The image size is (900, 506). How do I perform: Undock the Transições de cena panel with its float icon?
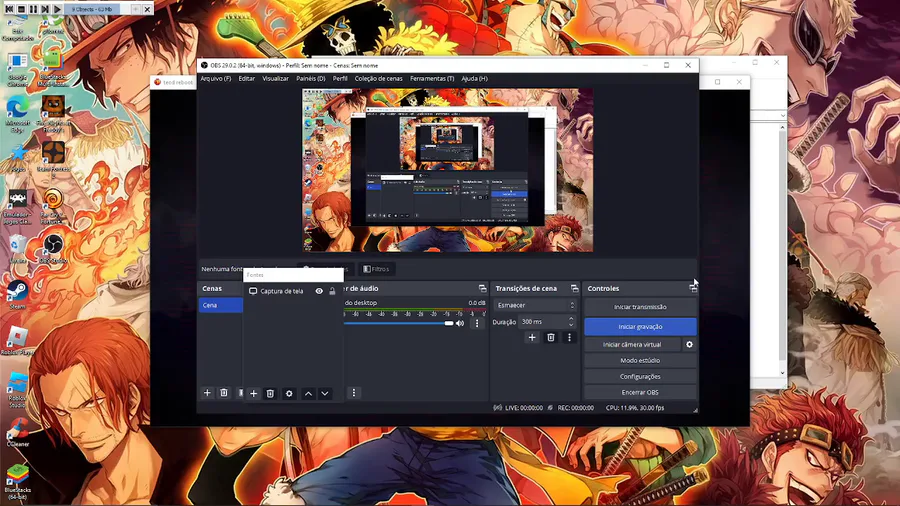point(574,289)
